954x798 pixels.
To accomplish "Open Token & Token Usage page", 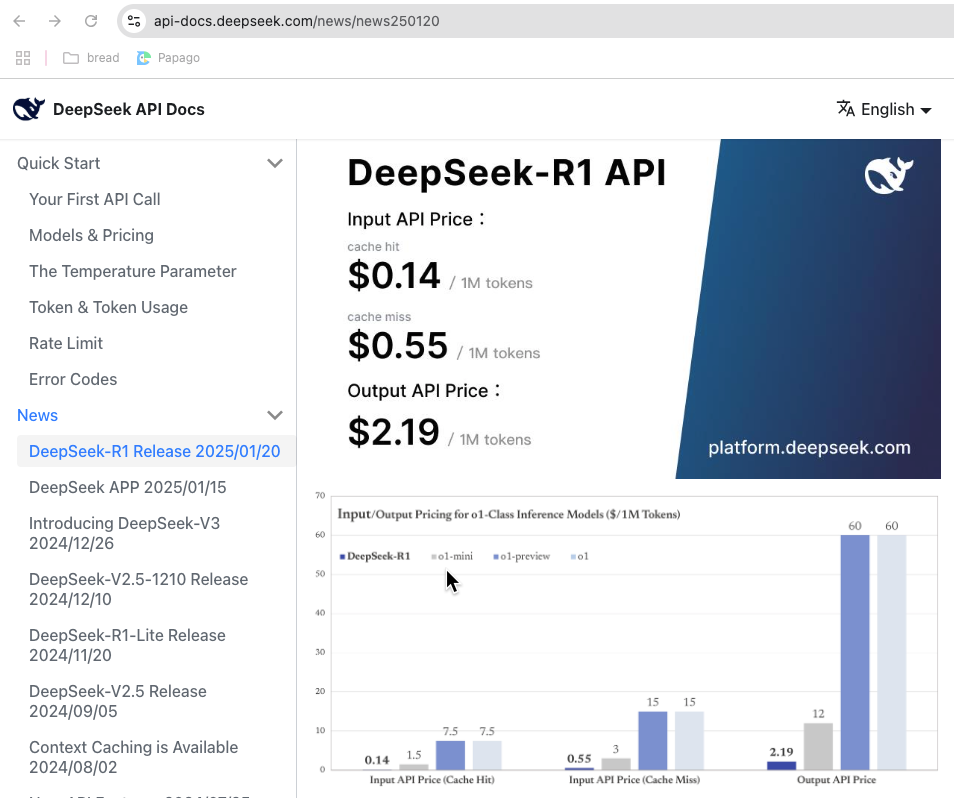I will 108,307.
